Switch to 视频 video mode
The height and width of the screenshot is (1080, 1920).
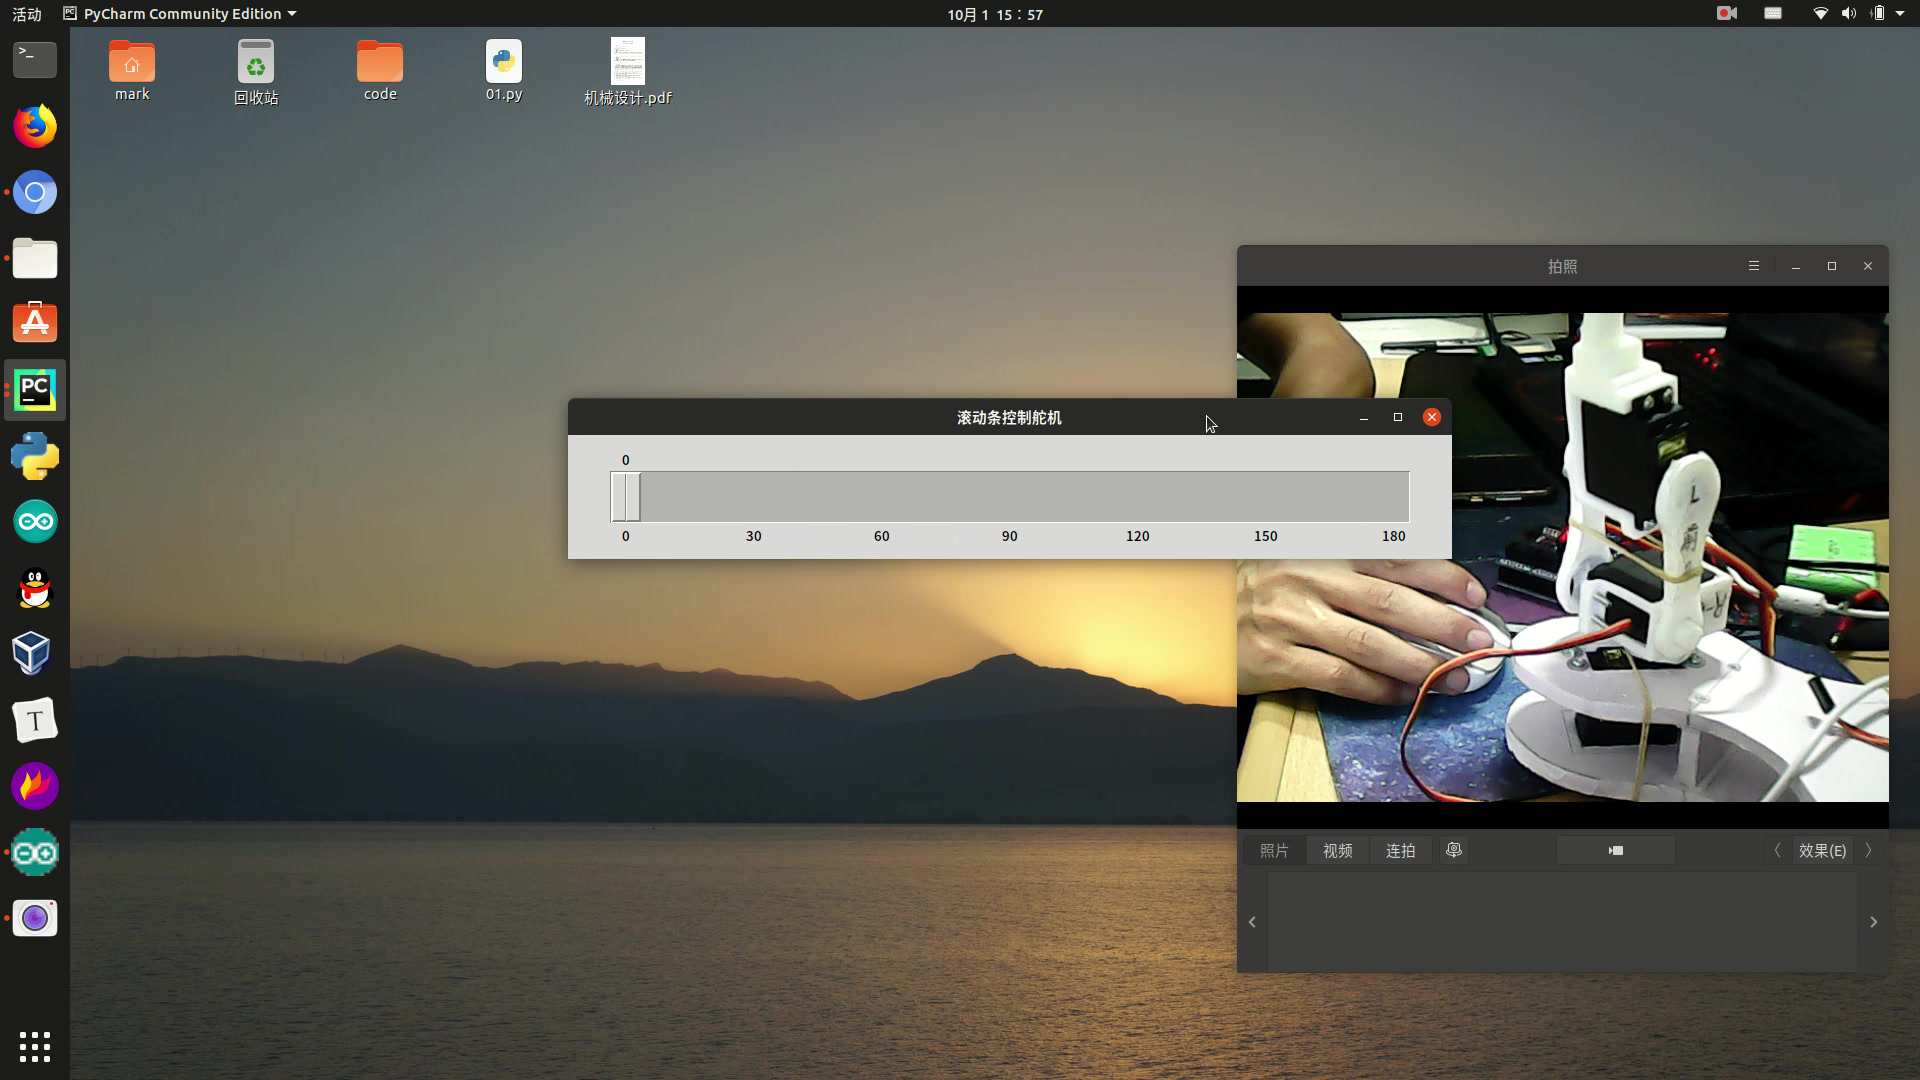pos(1338,850)
